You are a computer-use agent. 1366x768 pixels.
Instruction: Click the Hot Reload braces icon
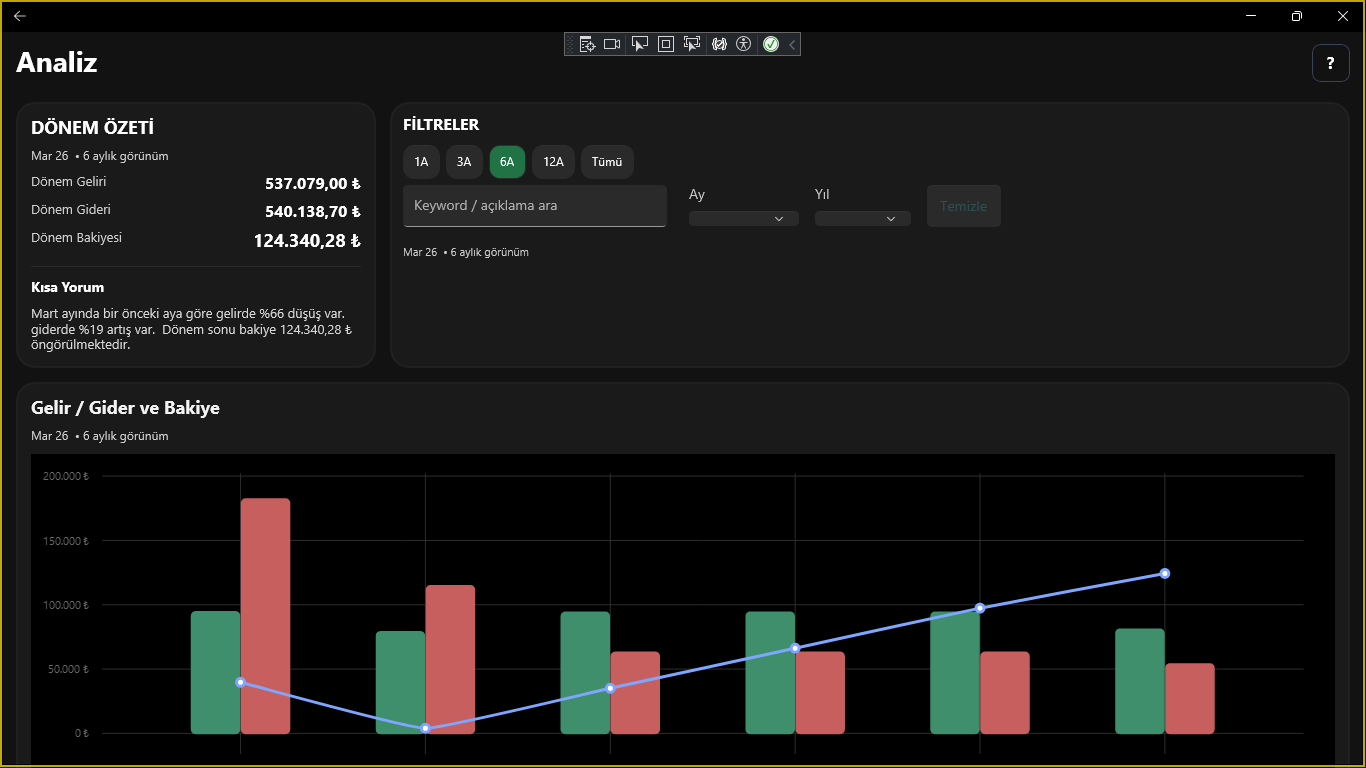[718, 44]
